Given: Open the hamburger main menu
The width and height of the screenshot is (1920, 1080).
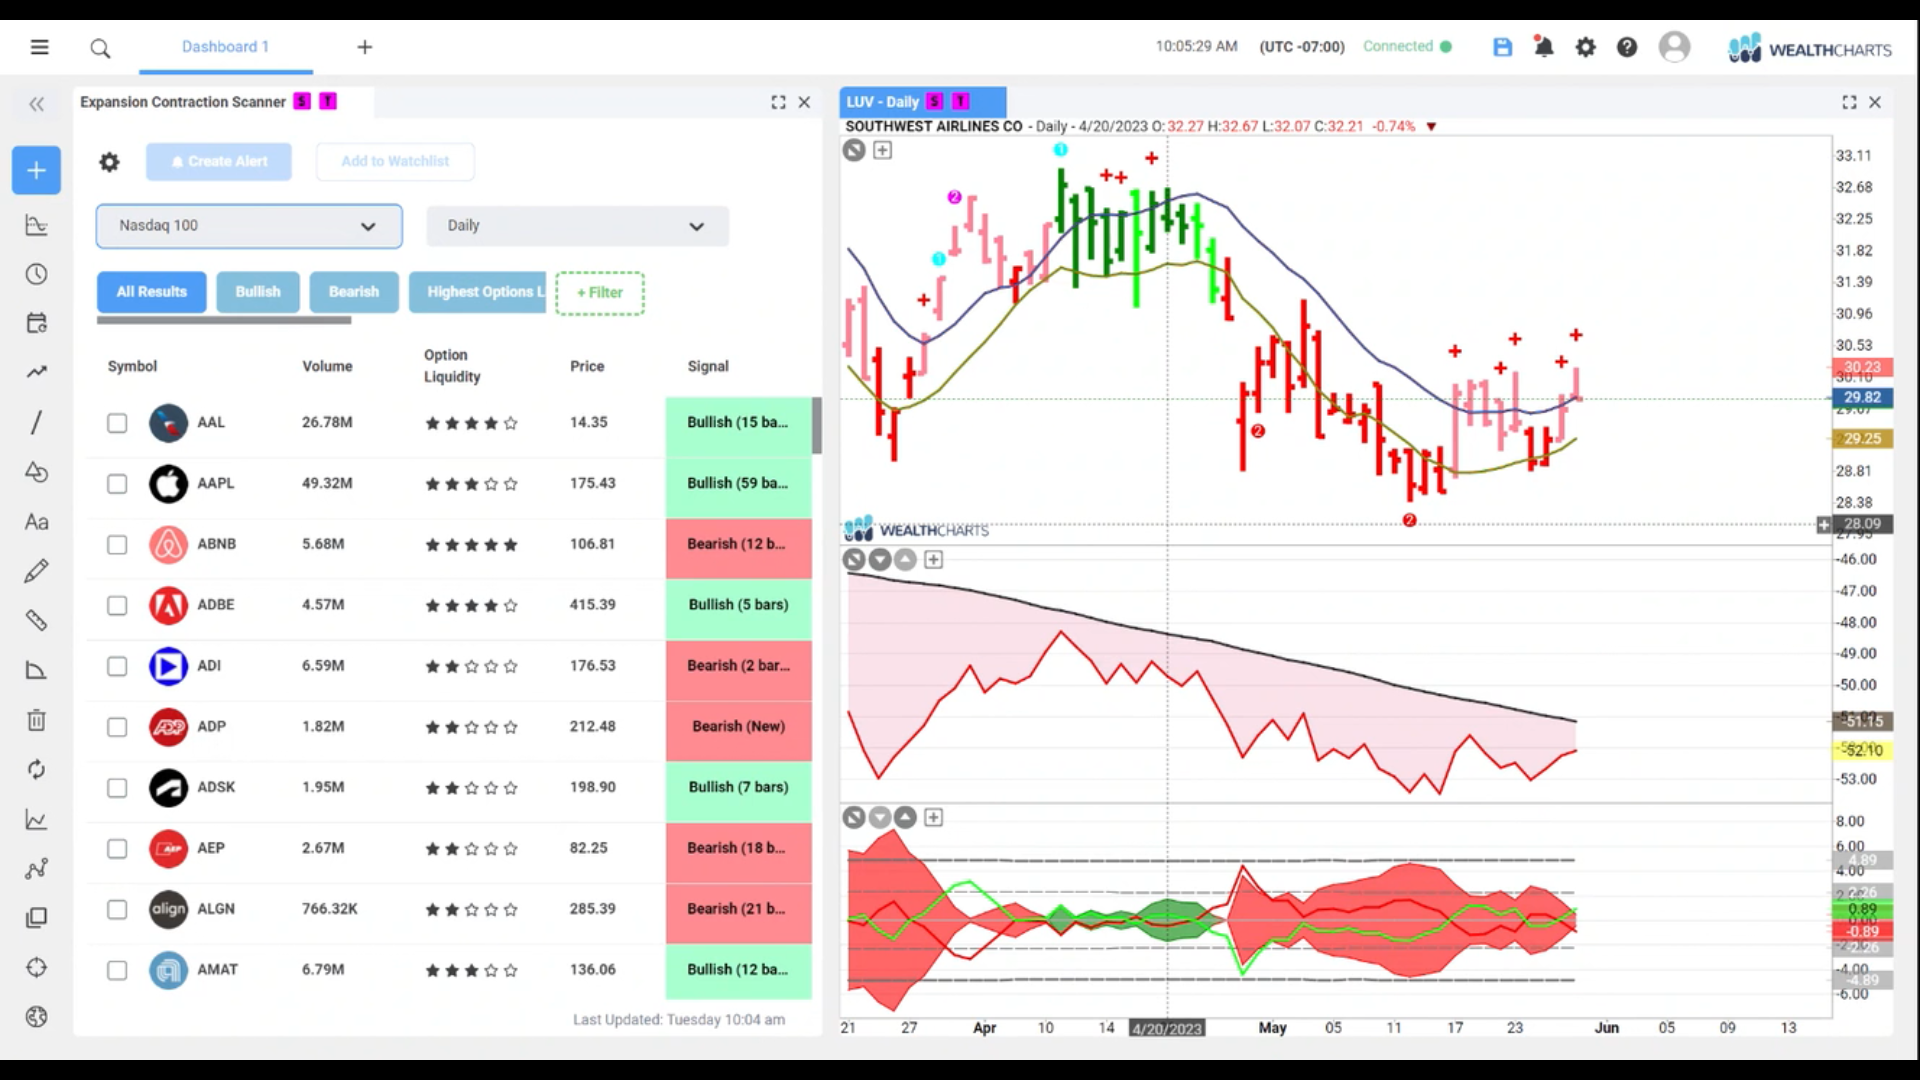Looking at the screenshot, I should point(39,47).
